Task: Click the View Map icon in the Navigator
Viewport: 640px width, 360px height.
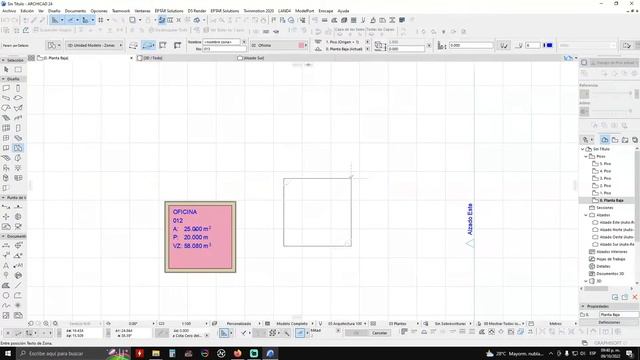Action: click(x=615, y=140)
